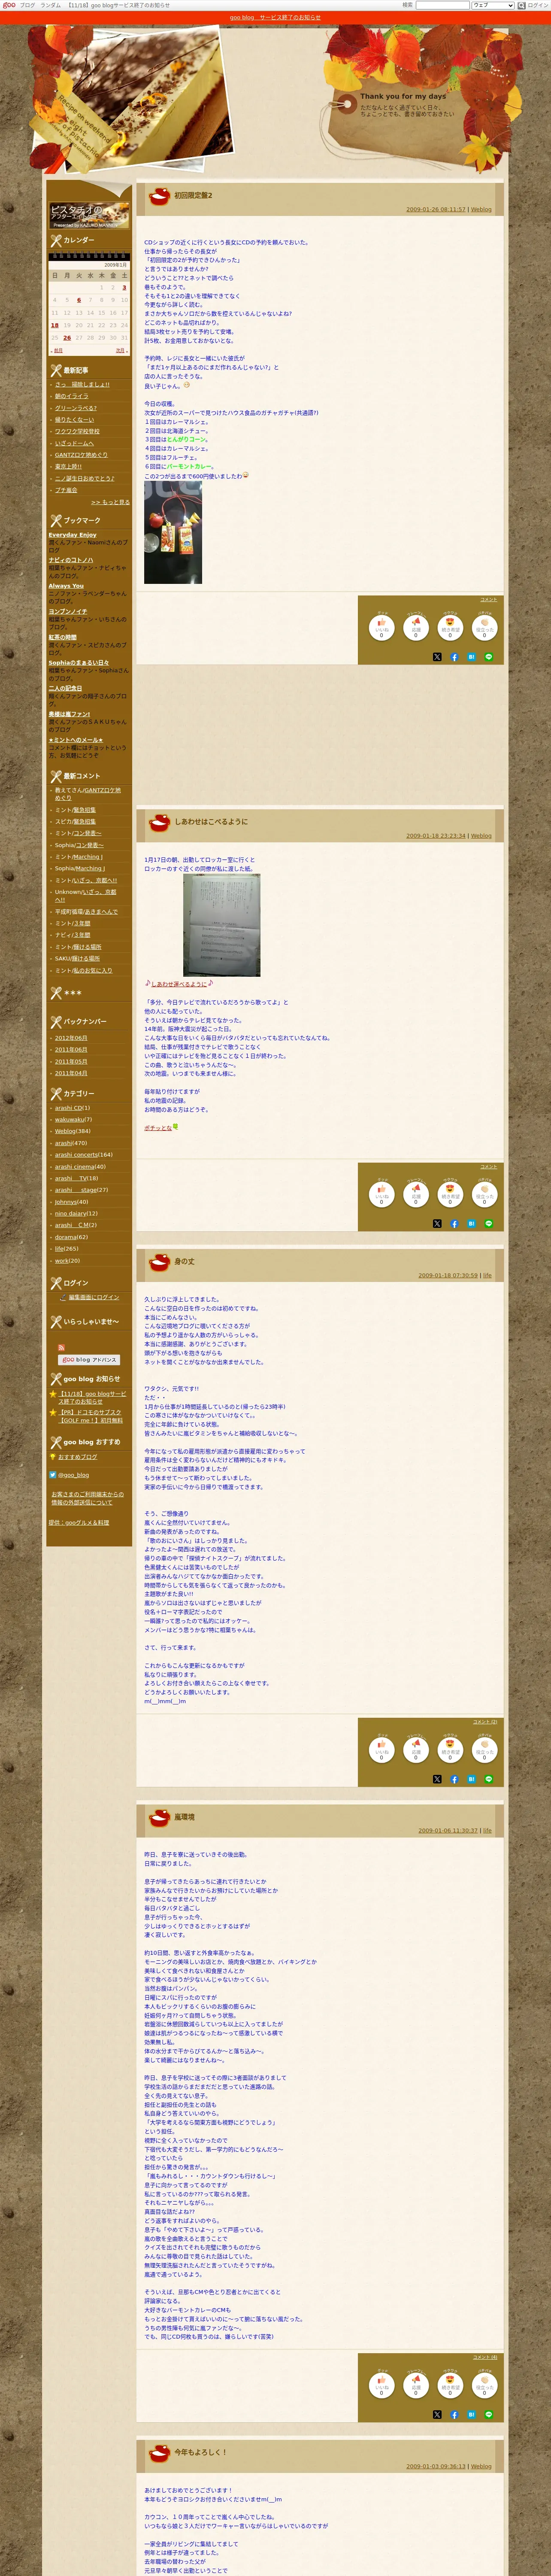551x2576 pixels.
Task: Click the 役立った reaction on the しあわせはこべるように post
Action: pos(484,1194)
